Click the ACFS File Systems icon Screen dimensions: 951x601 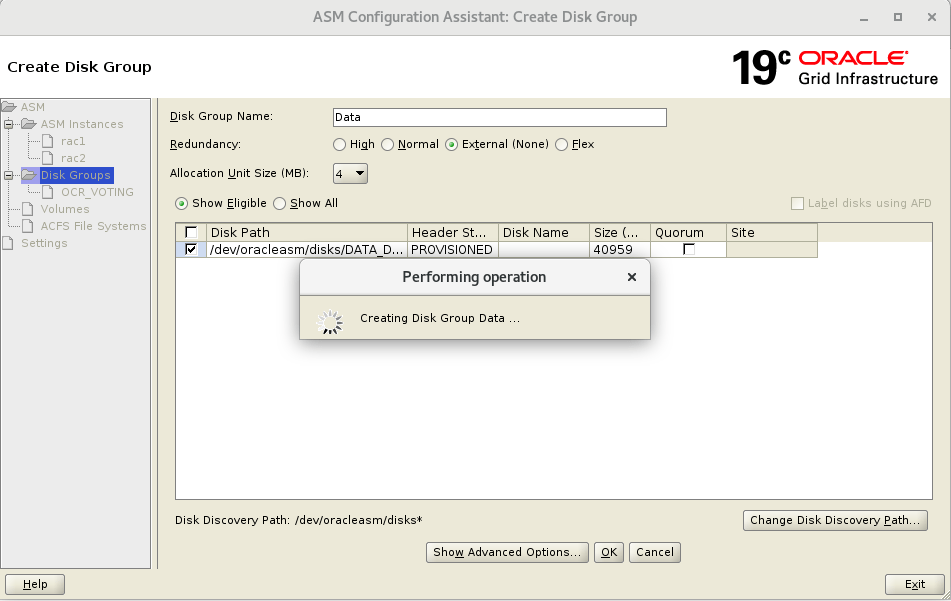pyautogui.click(x=29, y=226)
